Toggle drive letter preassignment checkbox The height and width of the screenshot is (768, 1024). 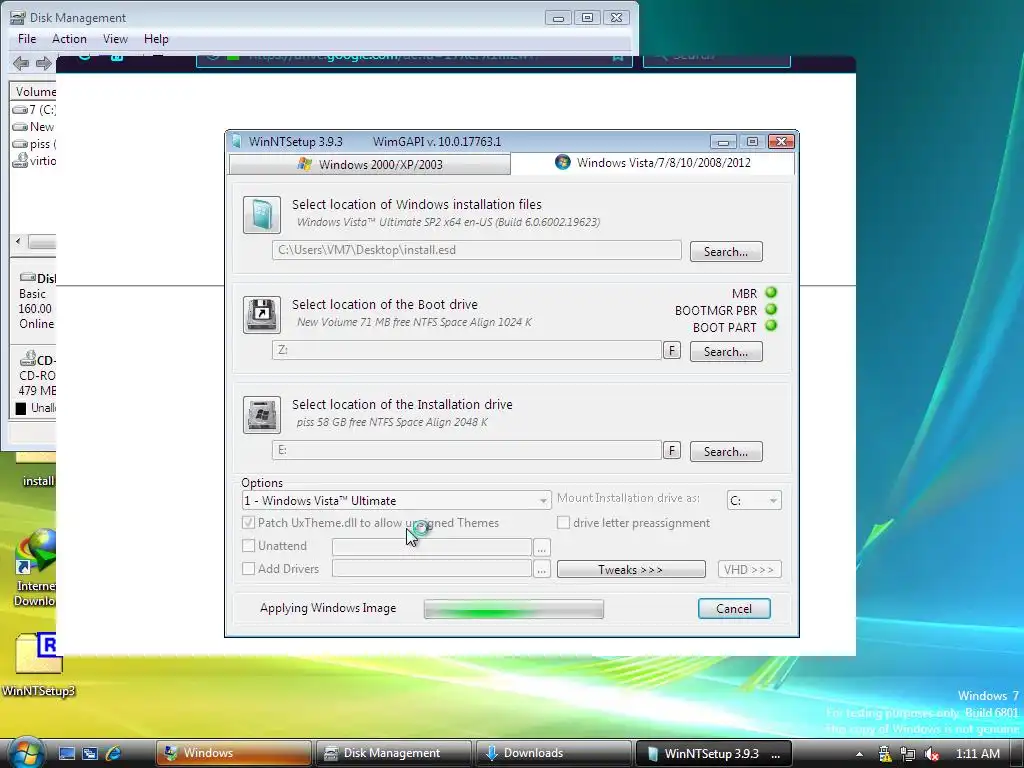pos(563,522)
